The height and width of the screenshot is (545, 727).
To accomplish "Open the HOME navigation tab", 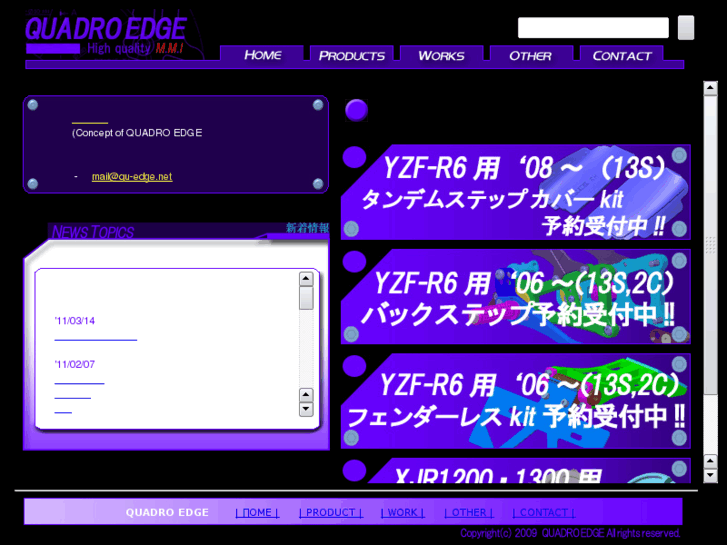I will pos(262,55).
